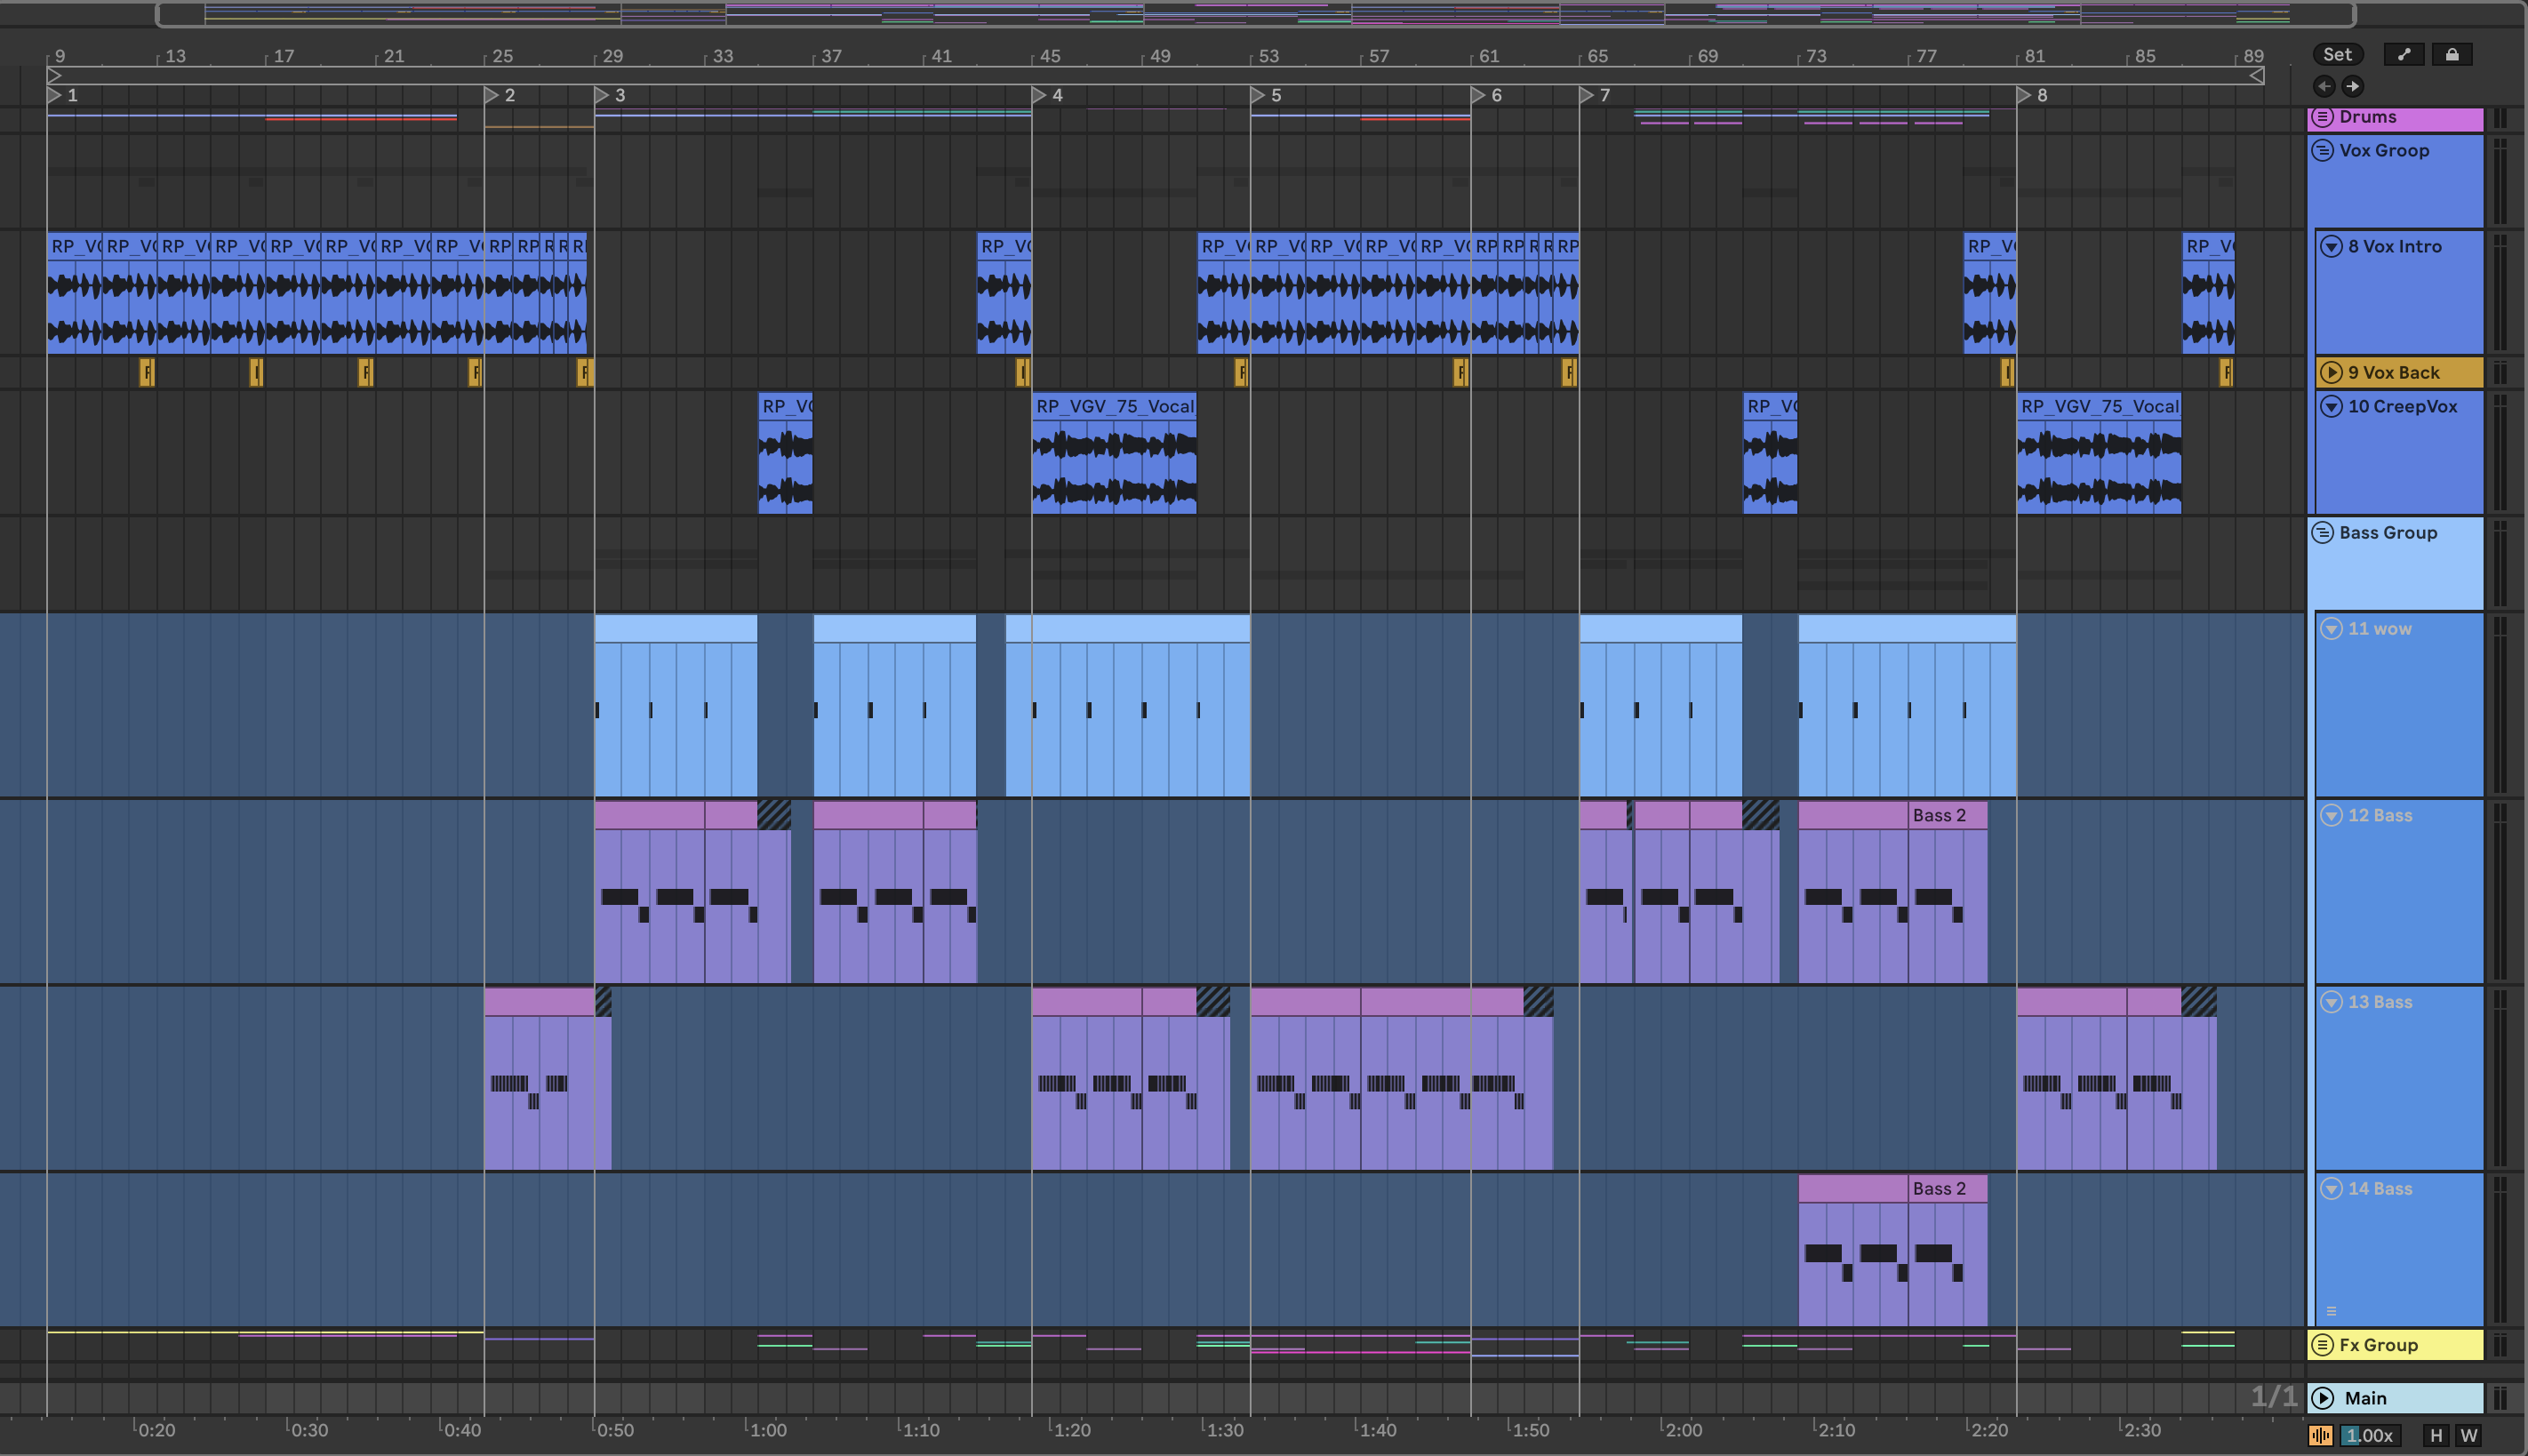Unfold the 9 Vox Back track
Image resolution: width=2528 pixels, height=1456 pixels.
click(2331, 372)
